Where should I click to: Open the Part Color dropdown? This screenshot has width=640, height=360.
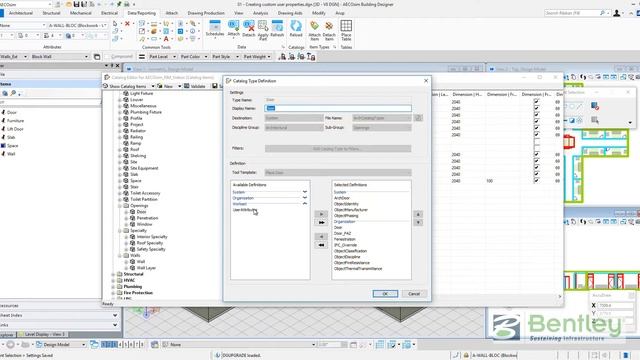point(193,57)
